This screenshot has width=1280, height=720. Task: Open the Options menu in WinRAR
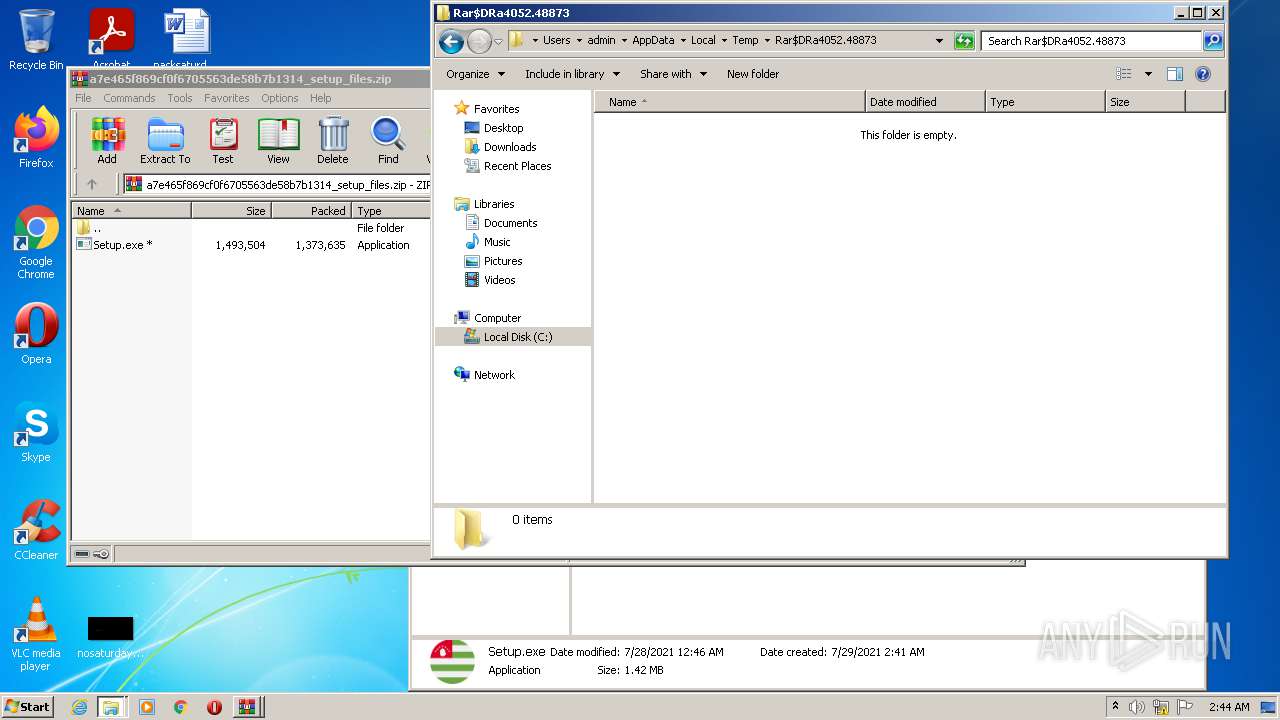coord(280,98)
